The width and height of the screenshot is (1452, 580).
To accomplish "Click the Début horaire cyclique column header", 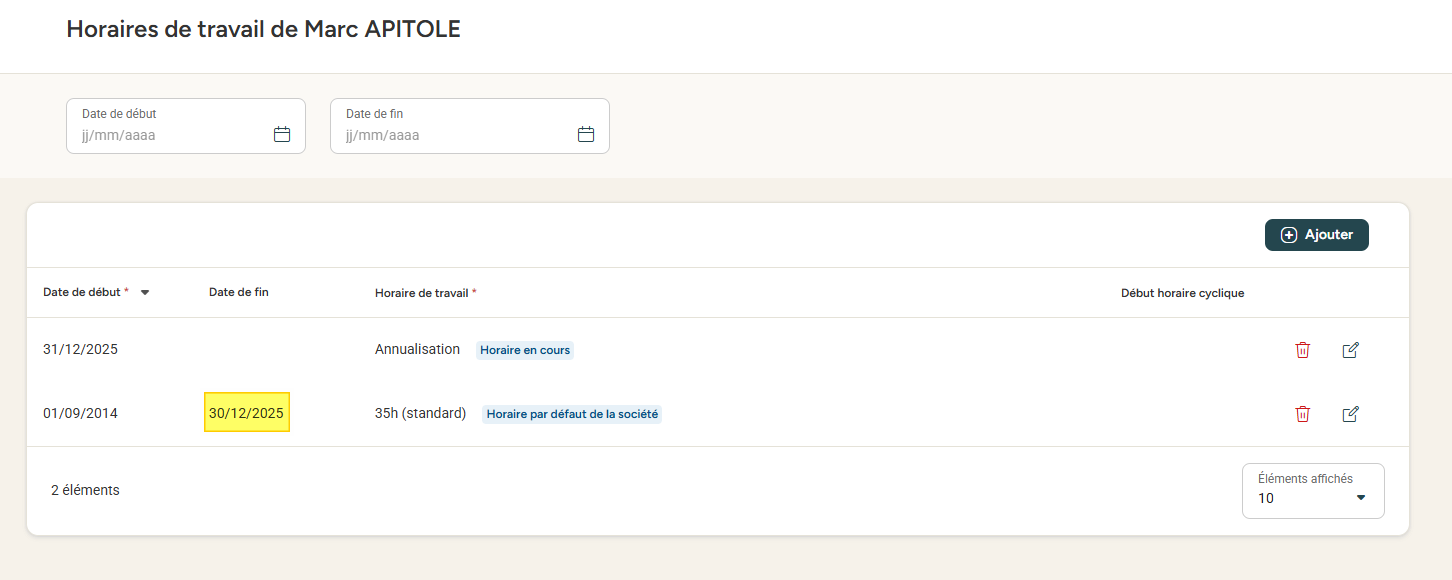I will click(x=1182, y=293).
